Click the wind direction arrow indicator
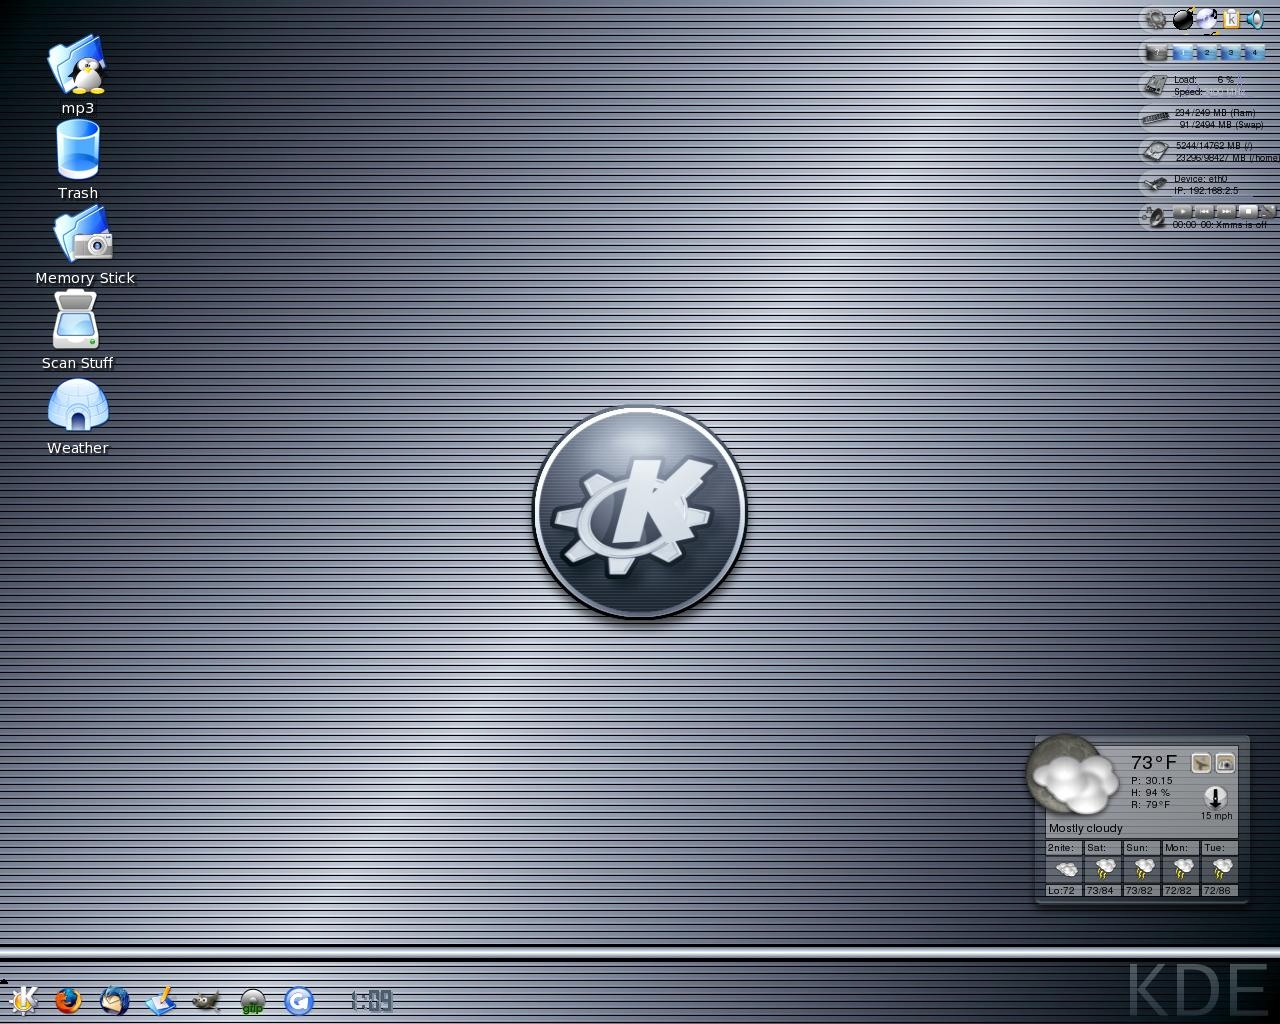Screen dimensions: 1280x1024 (x=1215, y=798)
